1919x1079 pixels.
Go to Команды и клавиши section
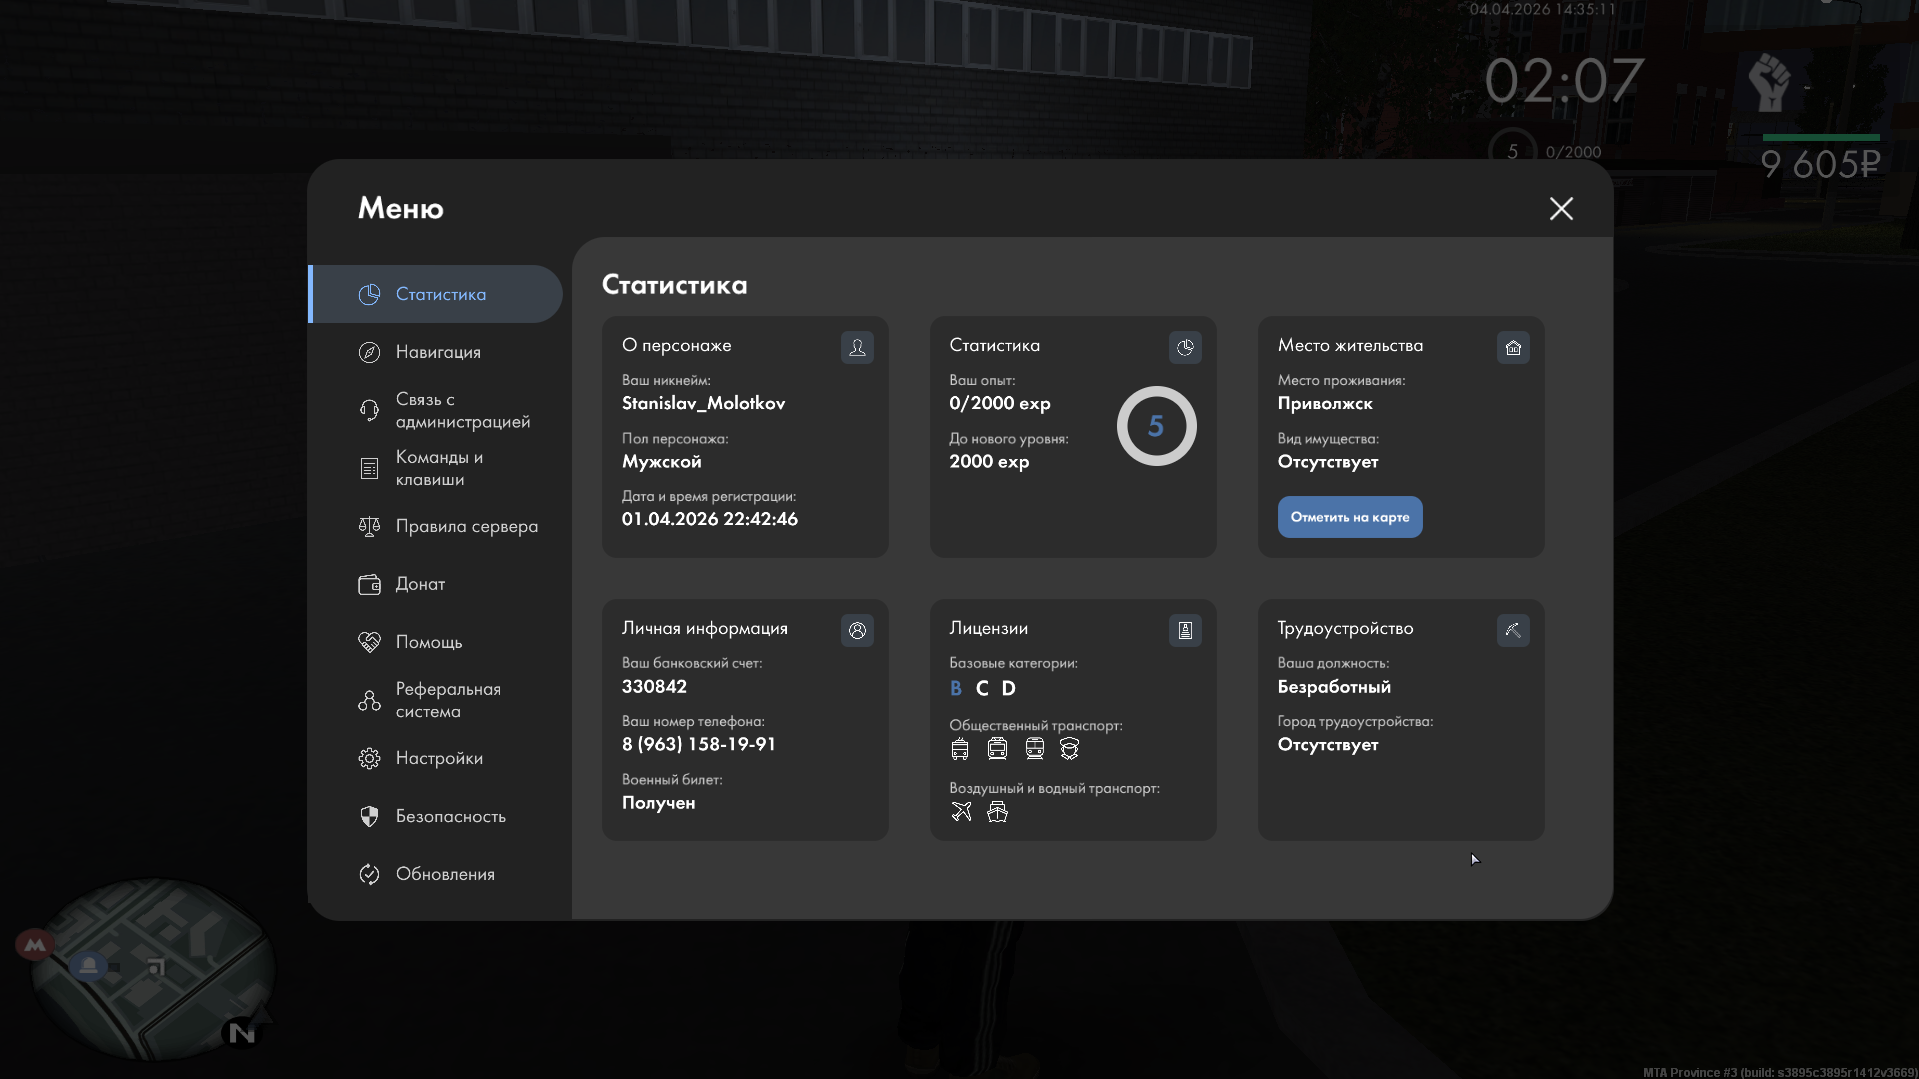pos(438,468)
